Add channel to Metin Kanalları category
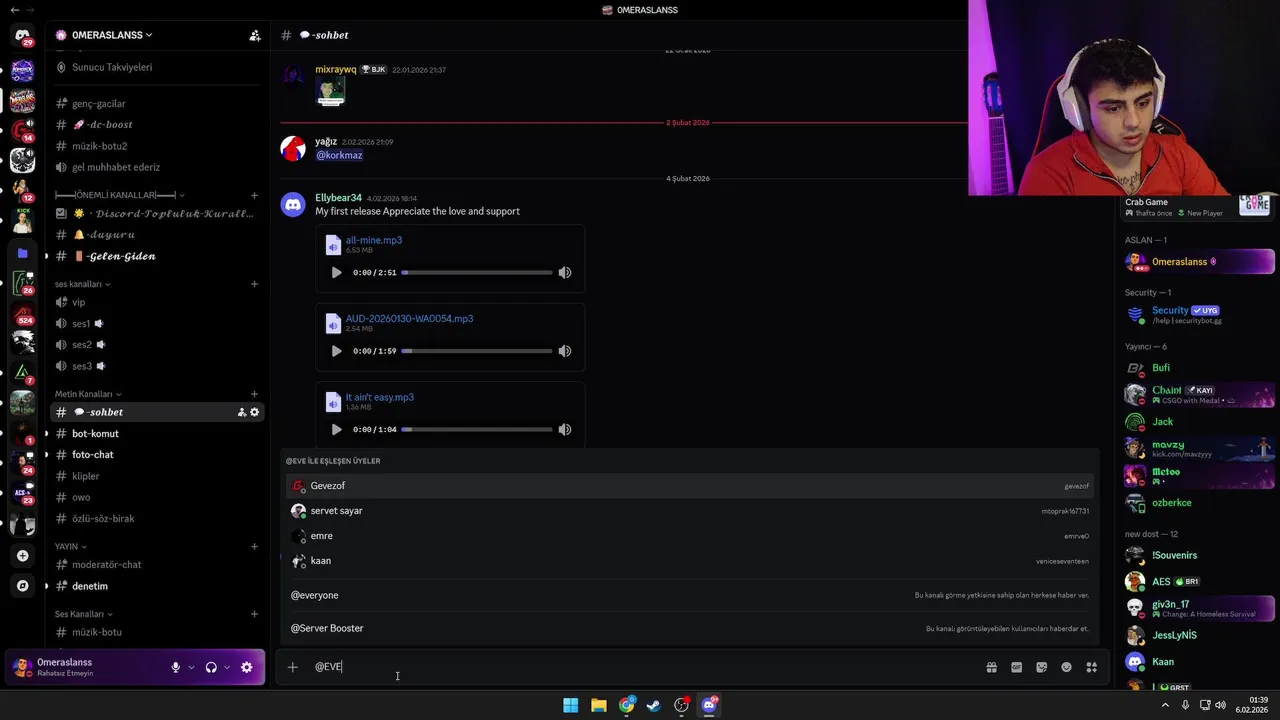 click(254, 394)
